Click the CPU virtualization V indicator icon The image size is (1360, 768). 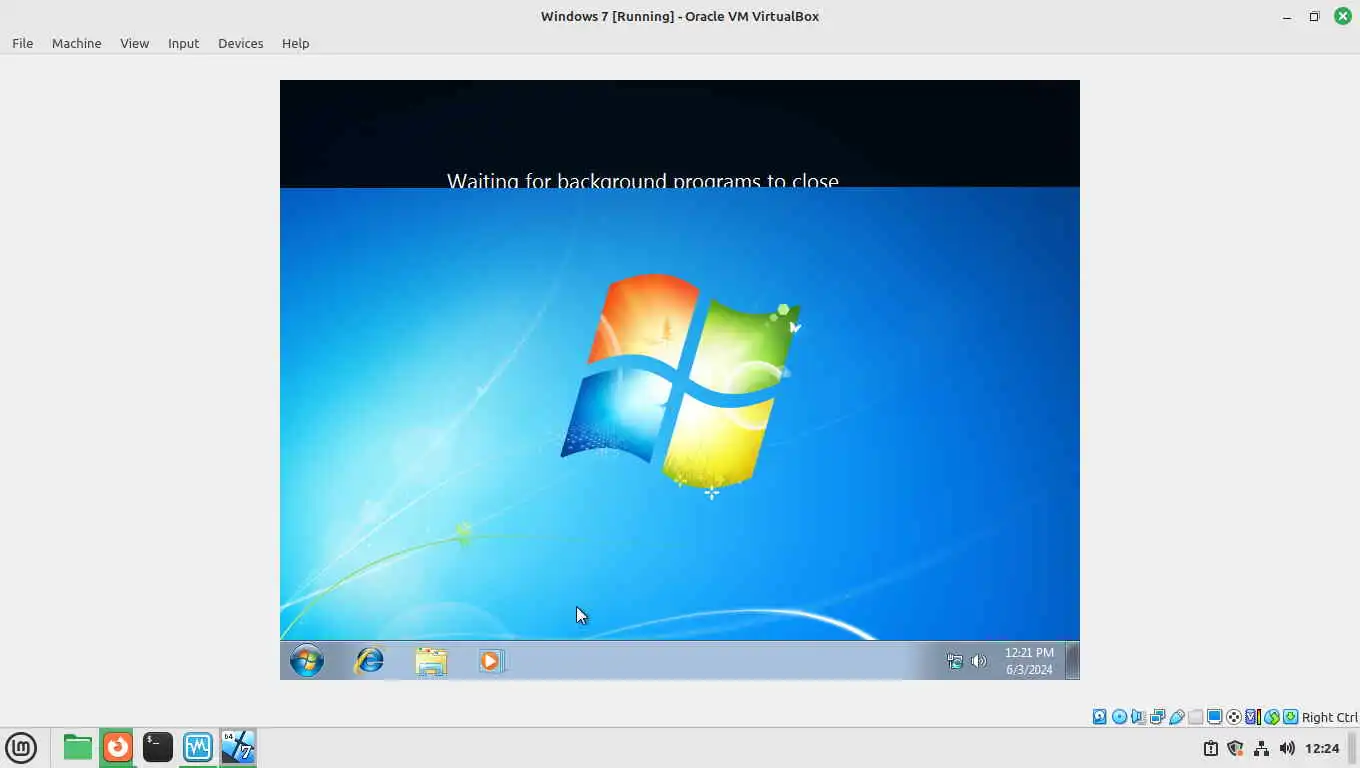1252,717
